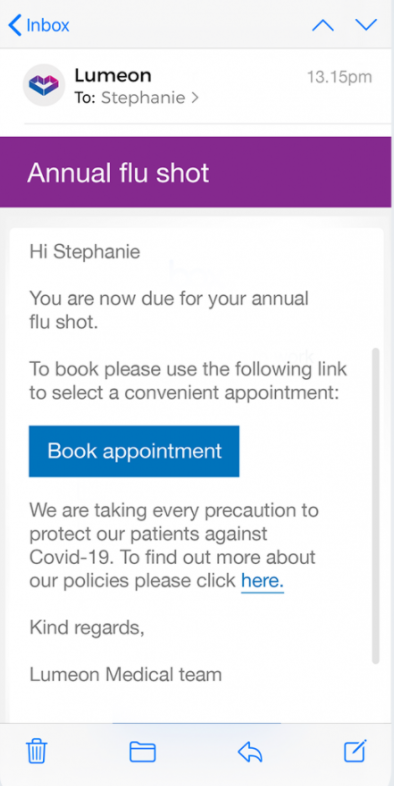
Task: Tap the 13.15pm timestamp
Action: coord(339,77)
